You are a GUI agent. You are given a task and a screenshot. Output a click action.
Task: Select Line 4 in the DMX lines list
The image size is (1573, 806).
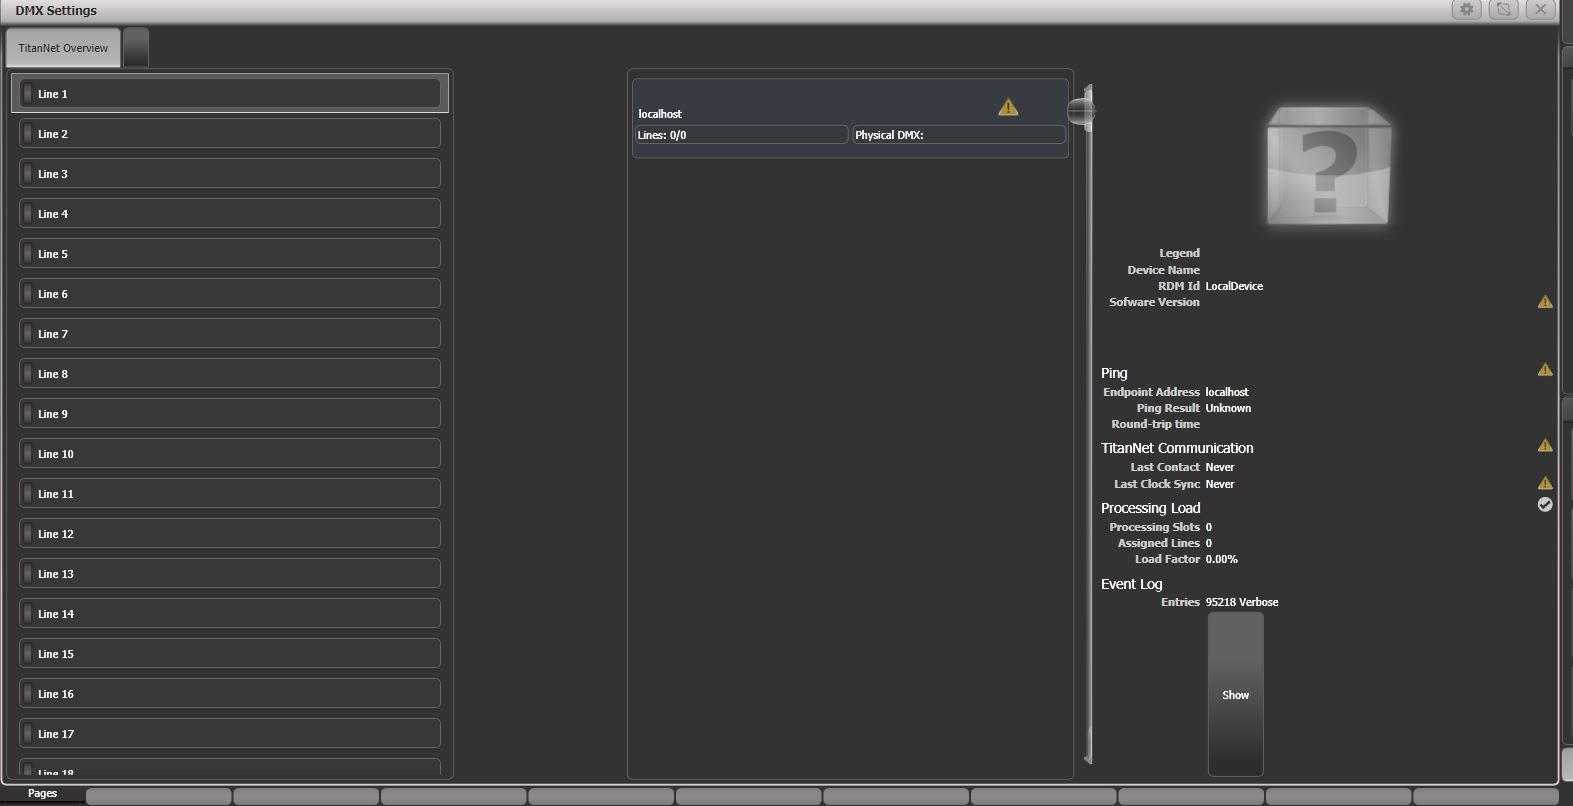[x=230, y=213]
